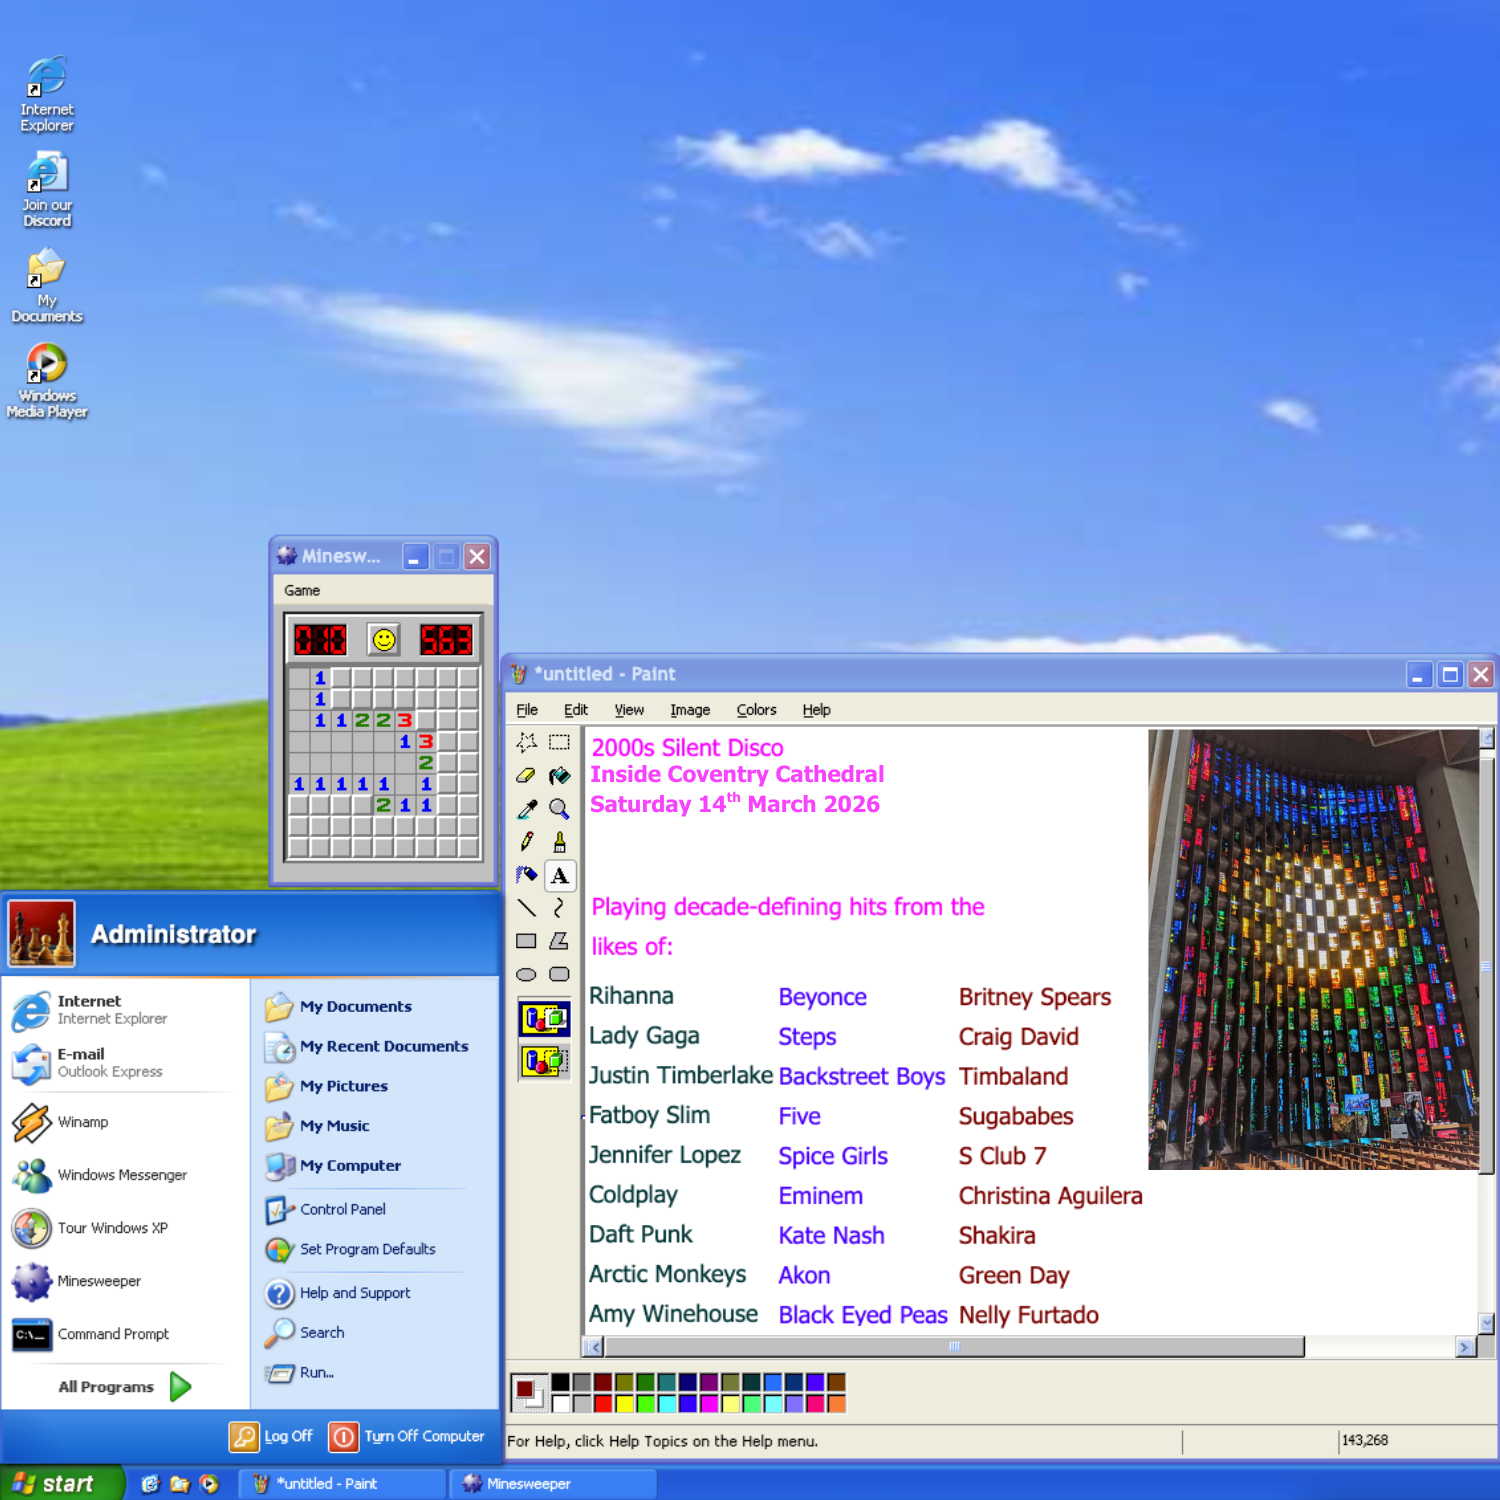Click the Paint horizontal scrollbar right arrow
1500x1500 pixels.
click(x=1466, y=1347)
